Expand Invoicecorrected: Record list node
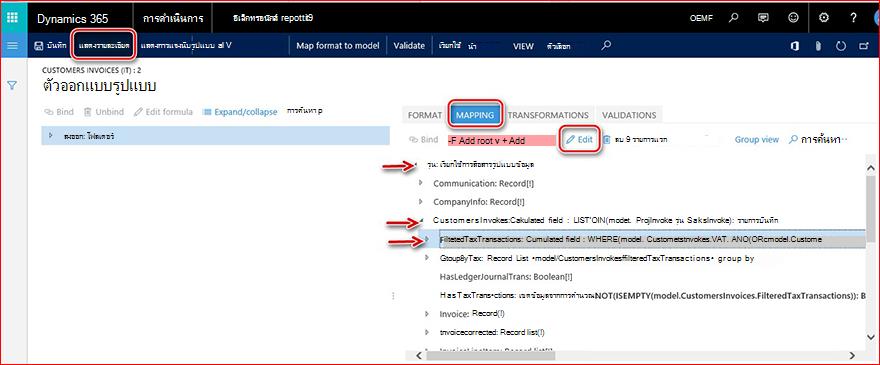 point(428,332)
